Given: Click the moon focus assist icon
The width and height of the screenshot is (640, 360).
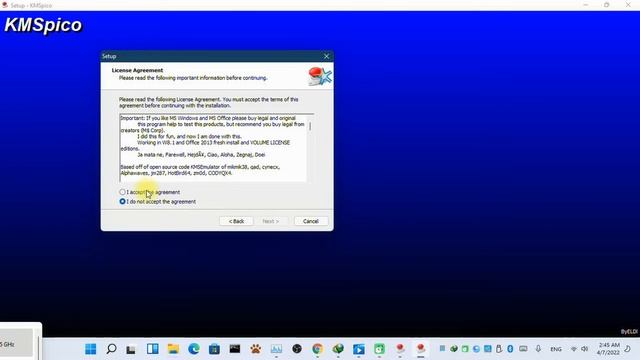Looking at the screenshot, I should pos(628,349).
